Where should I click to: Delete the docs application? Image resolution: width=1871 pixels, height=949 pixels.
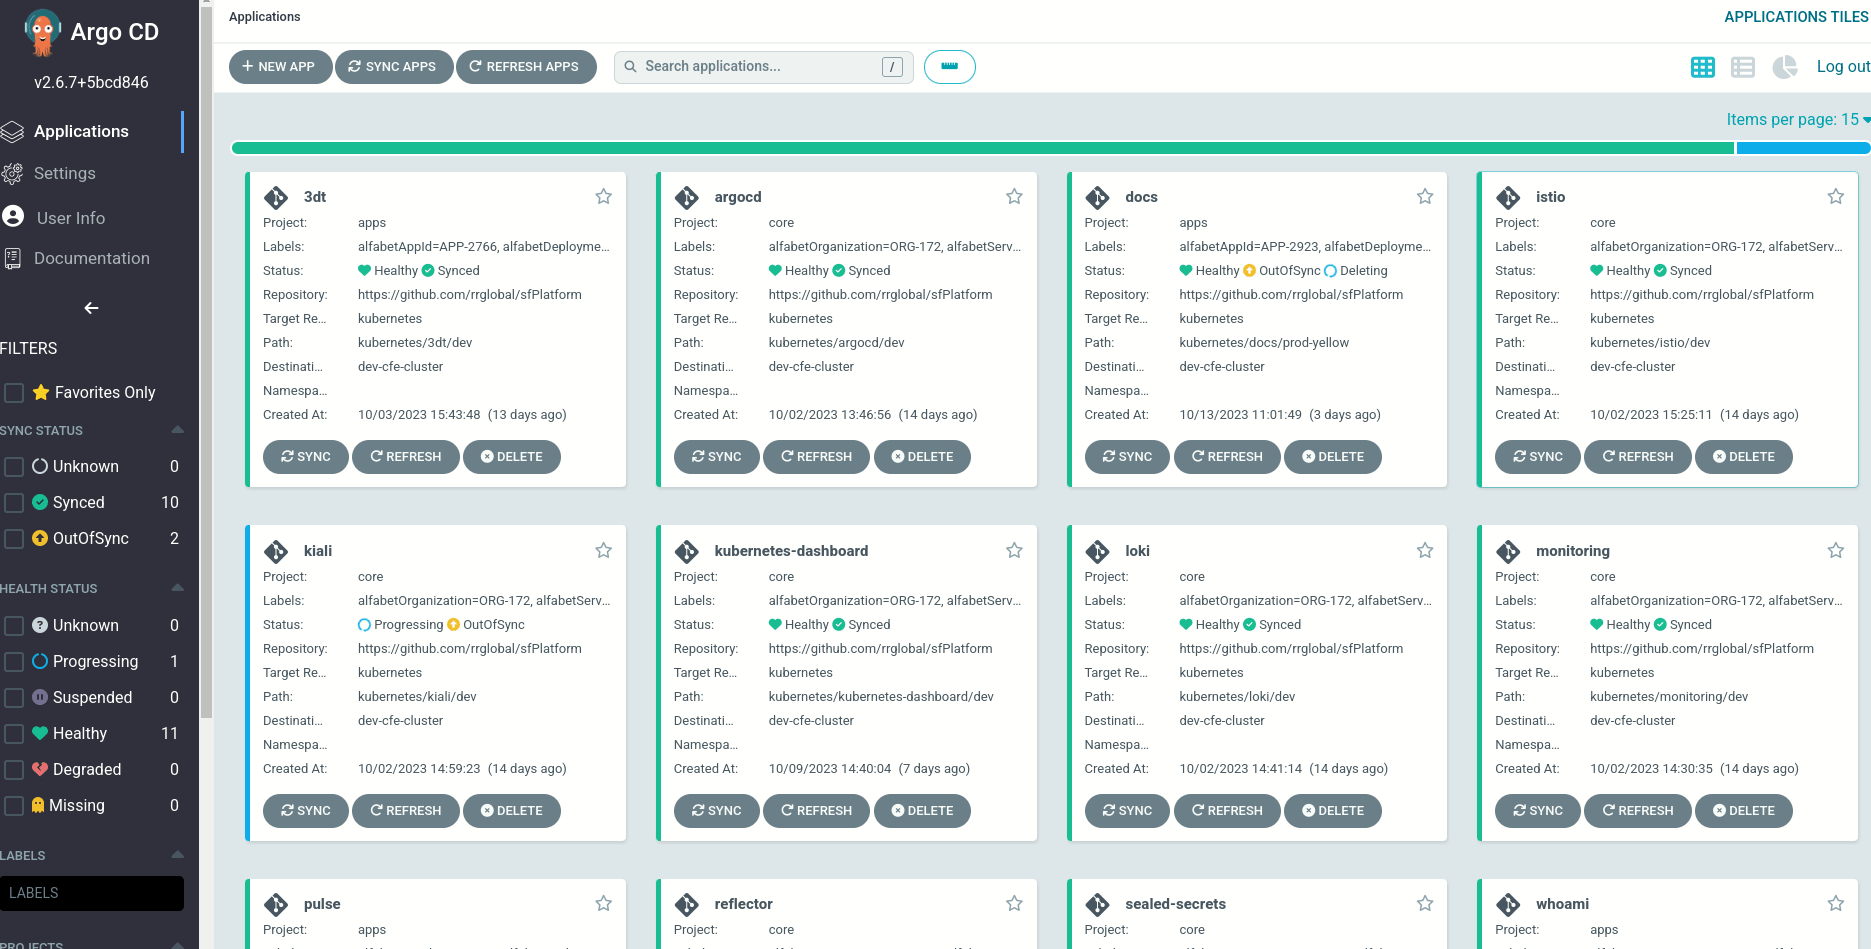[x=1333, y=457]
